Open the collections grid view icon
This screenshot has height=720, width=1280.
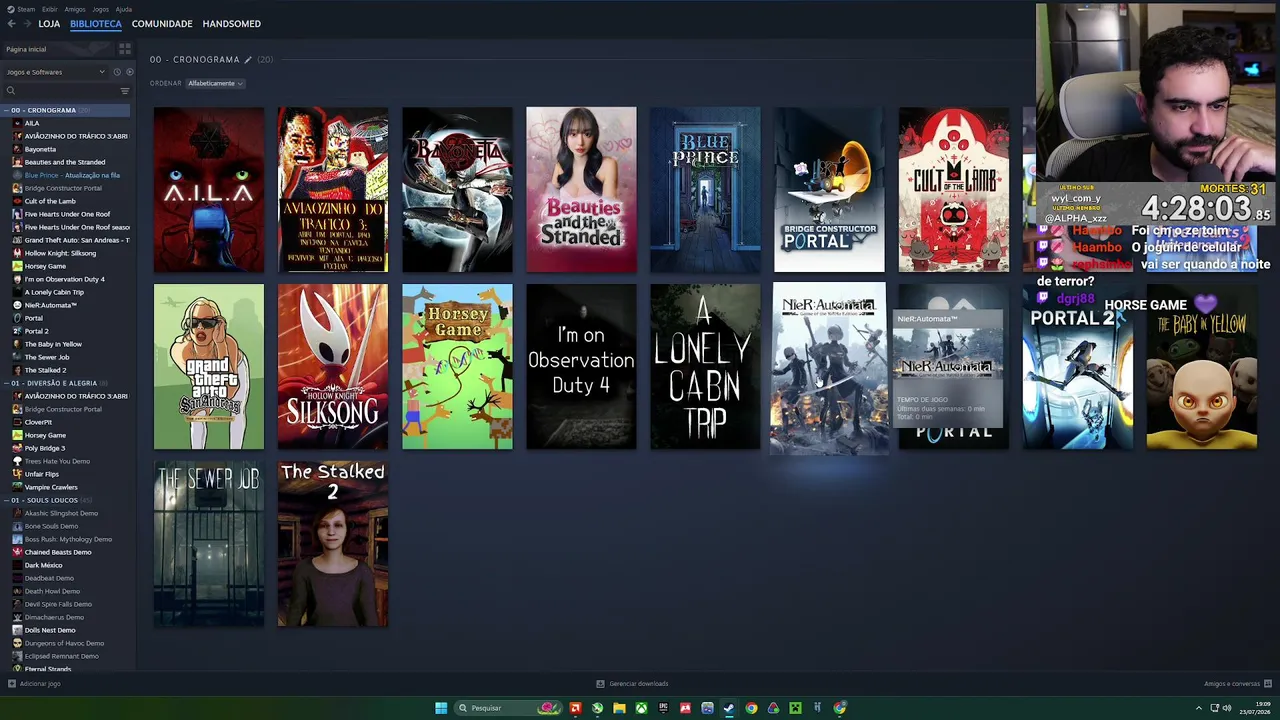(x=125, y=49)
